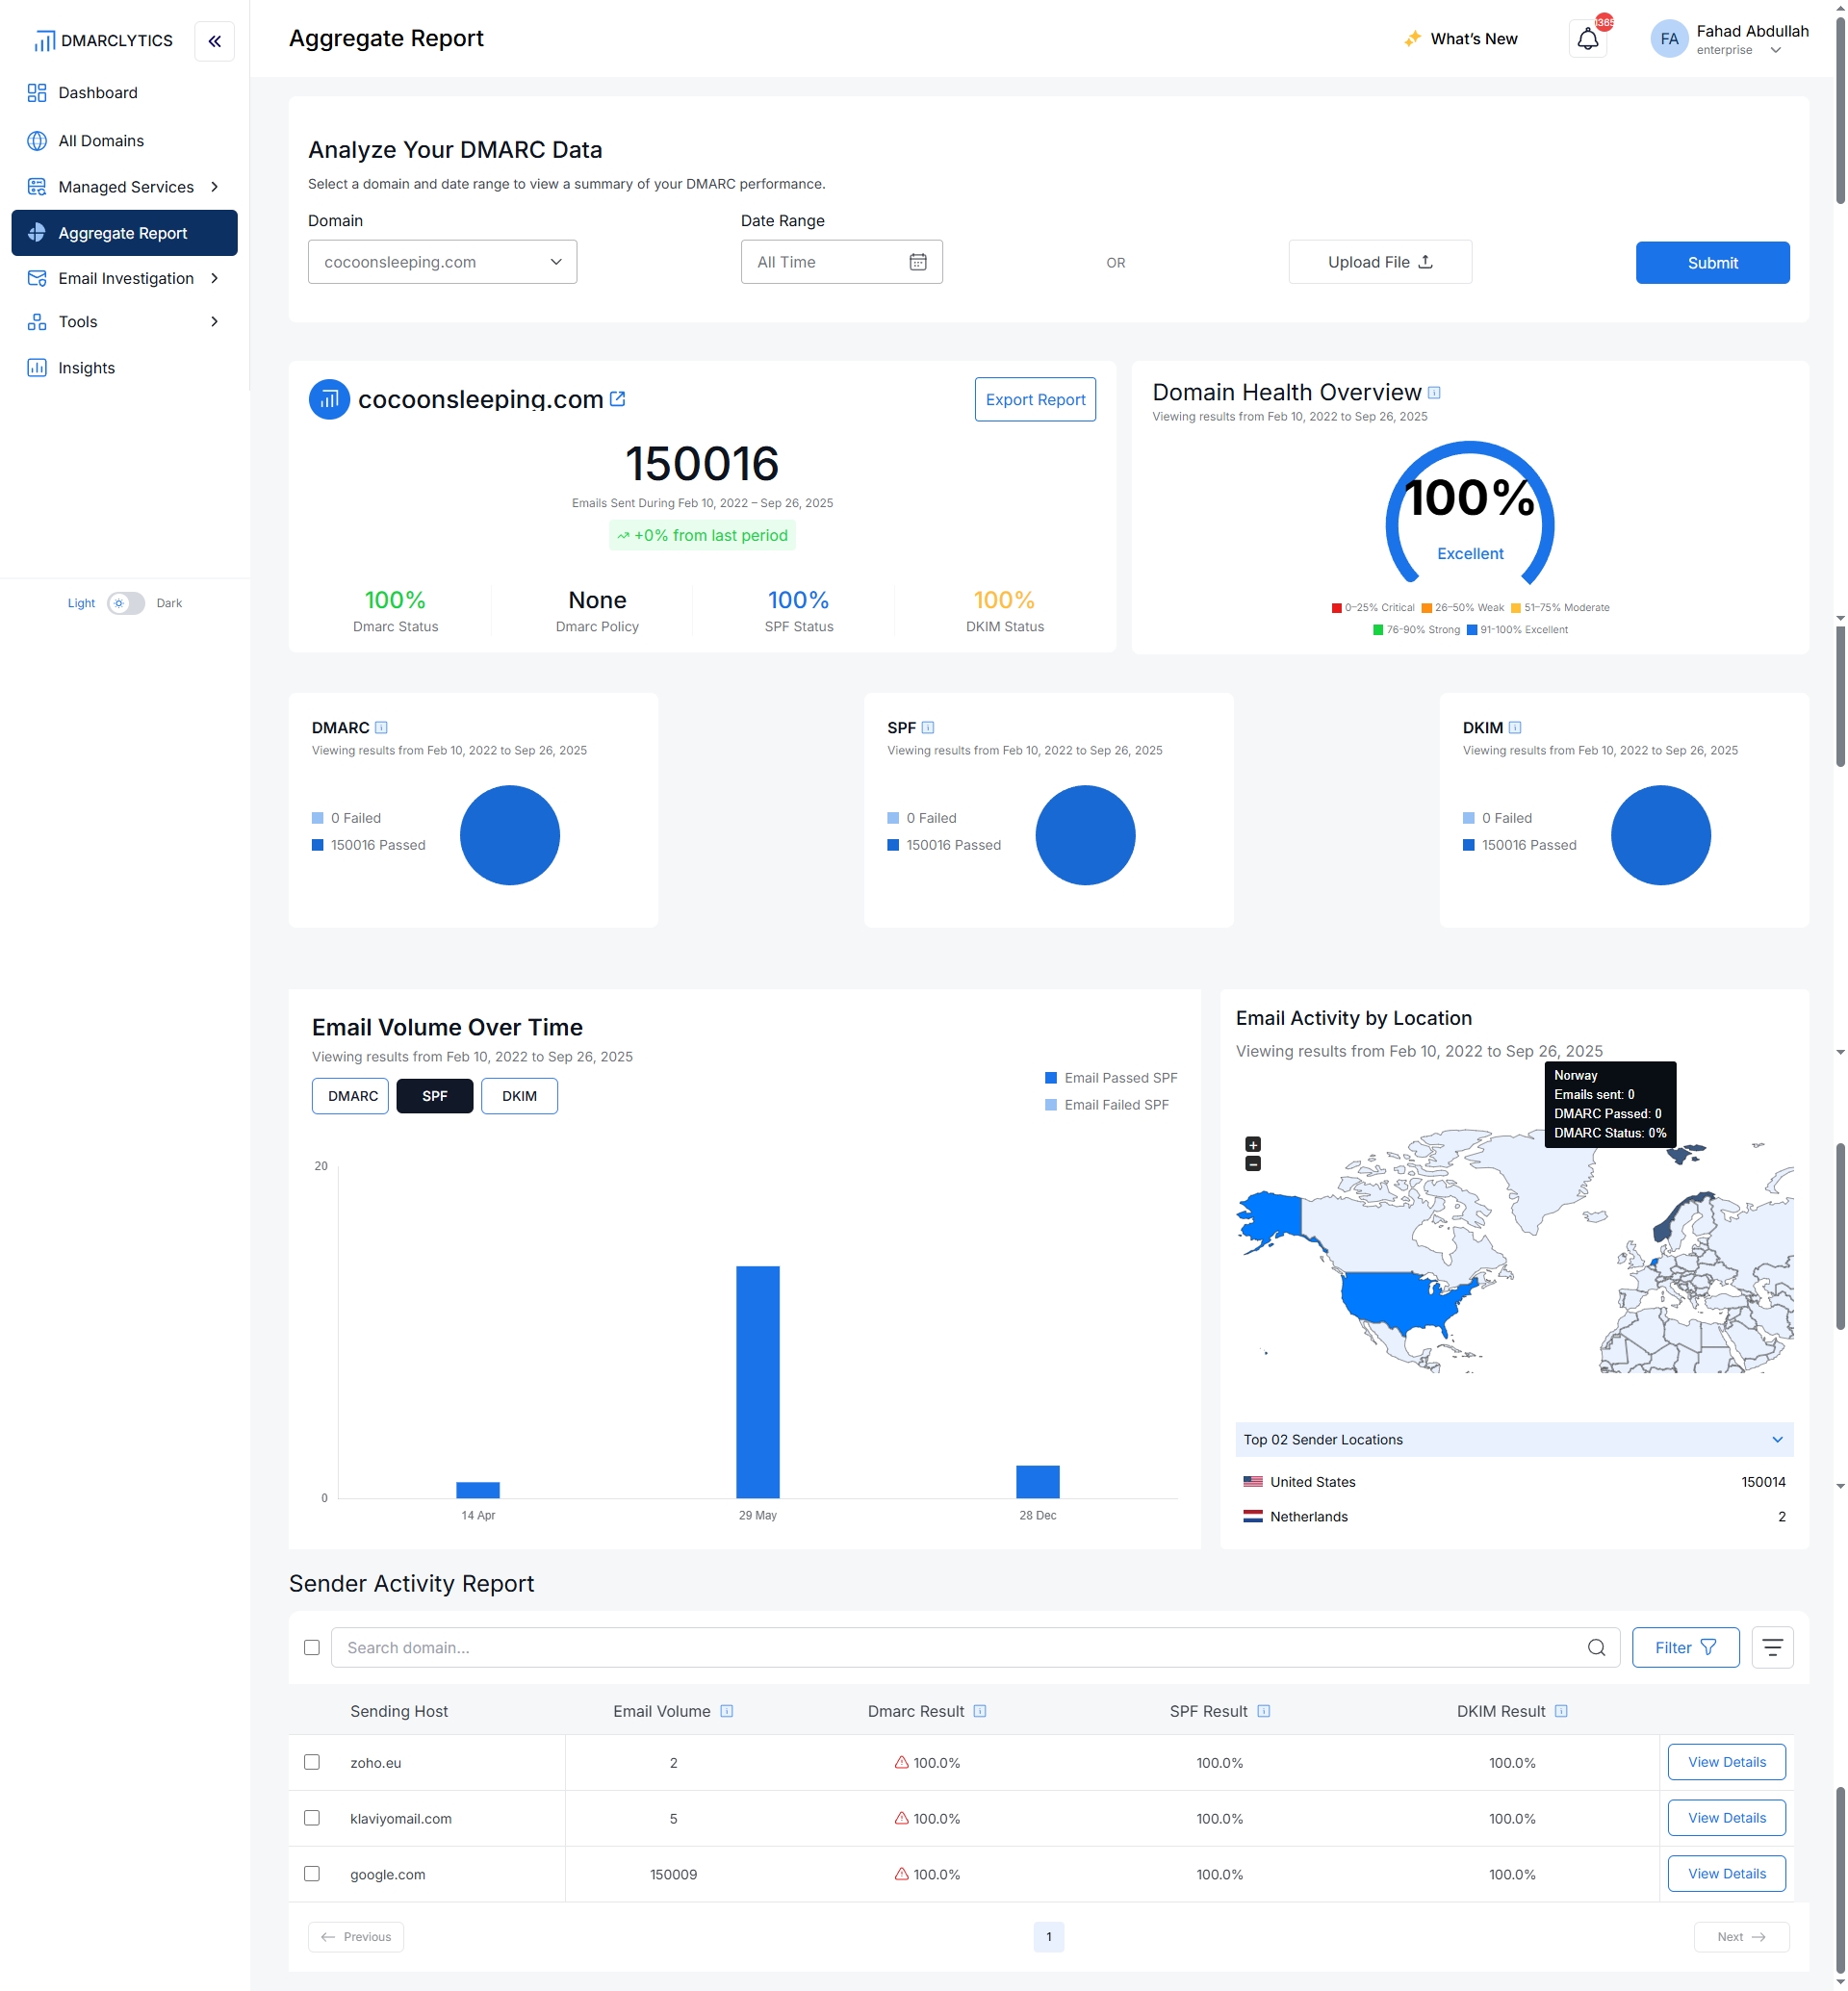Toggle the Light/Dark theme switch
This screenshot has height=1991, width=1848.
tap(126, 603)
